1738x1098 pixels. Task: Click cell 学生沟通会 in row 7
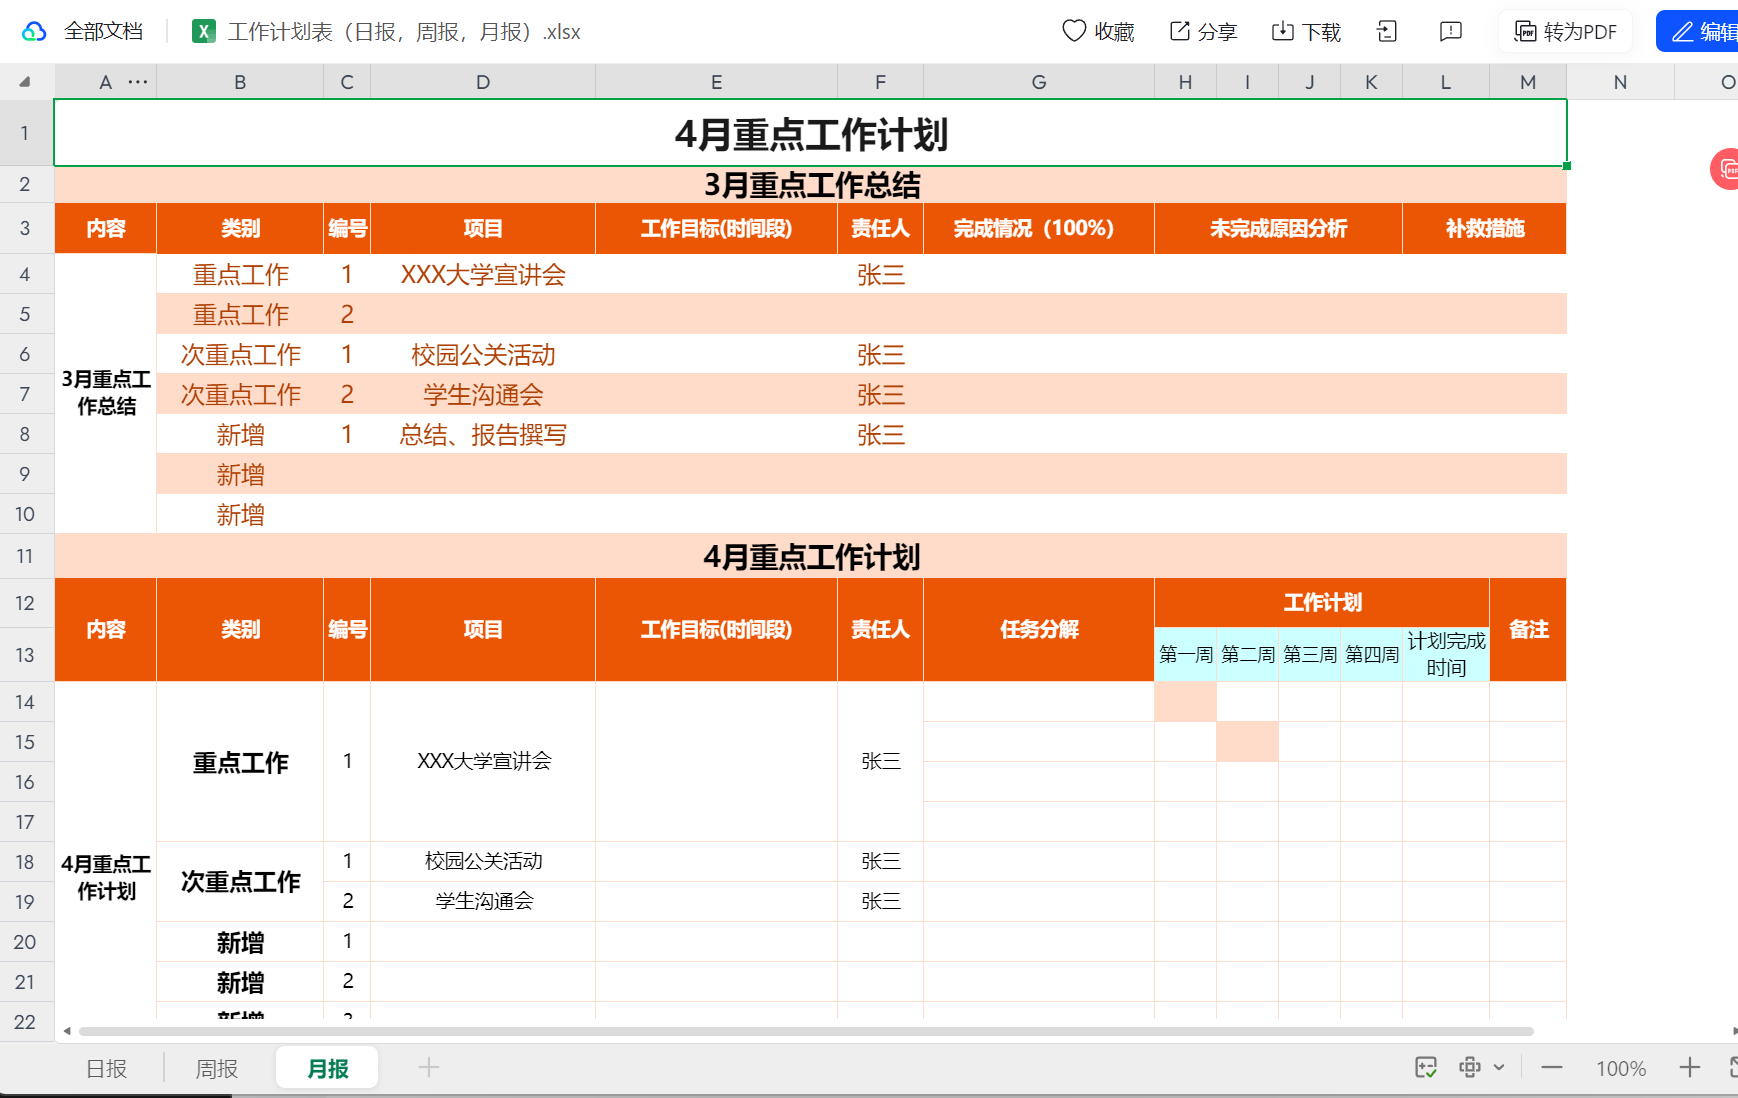click(x=483, y=394)
